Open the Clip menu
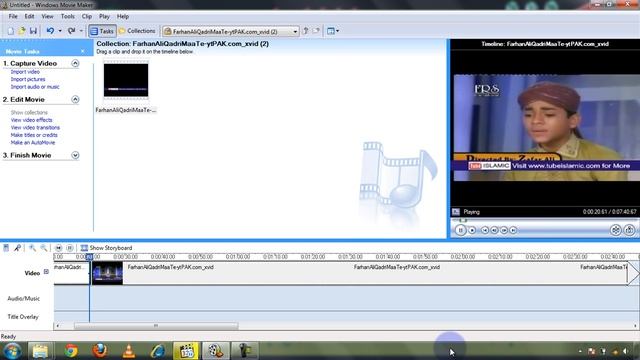This screenshot has height=360, width=640. point(87,17)
